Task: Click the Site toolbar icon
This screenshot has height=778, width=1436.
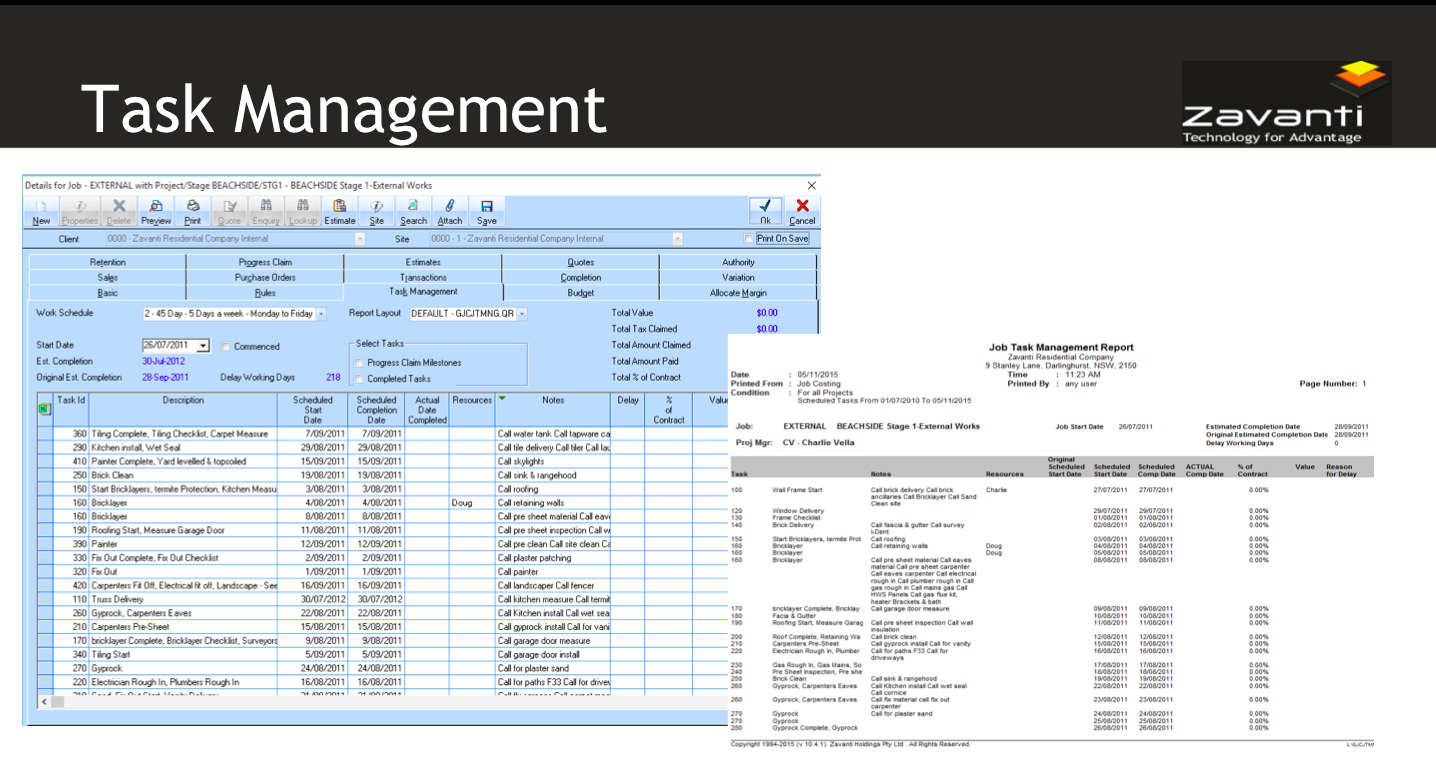Action: (x=377, y=211)
